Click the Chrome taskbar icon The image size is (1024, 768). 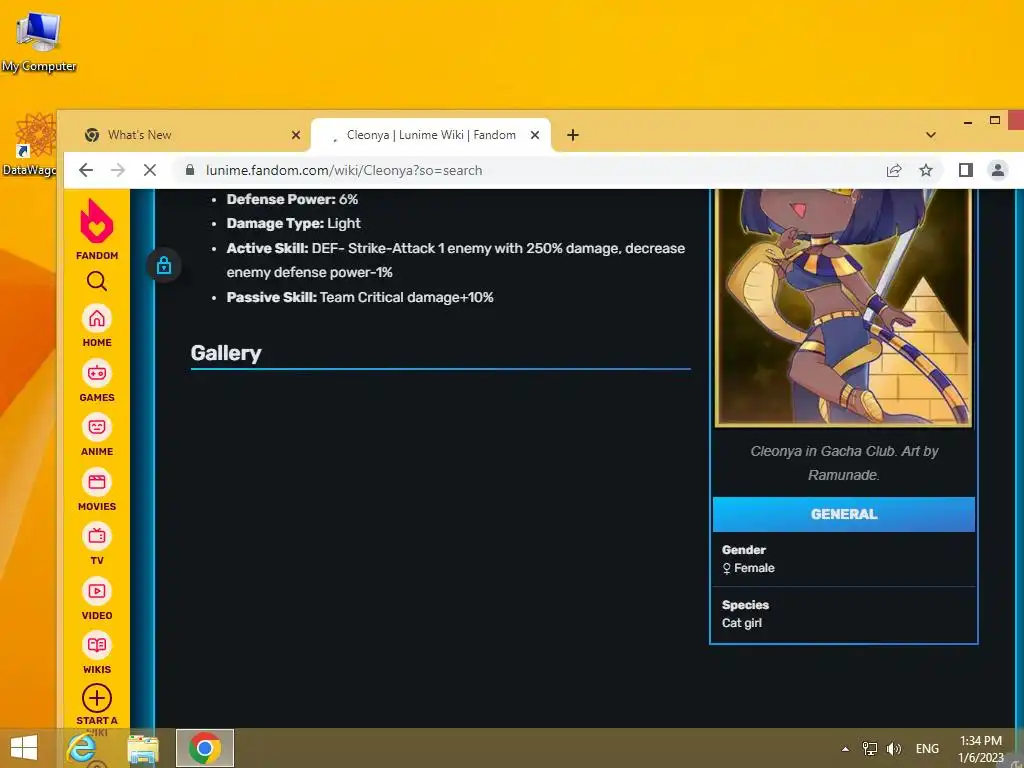click(204, 748)
